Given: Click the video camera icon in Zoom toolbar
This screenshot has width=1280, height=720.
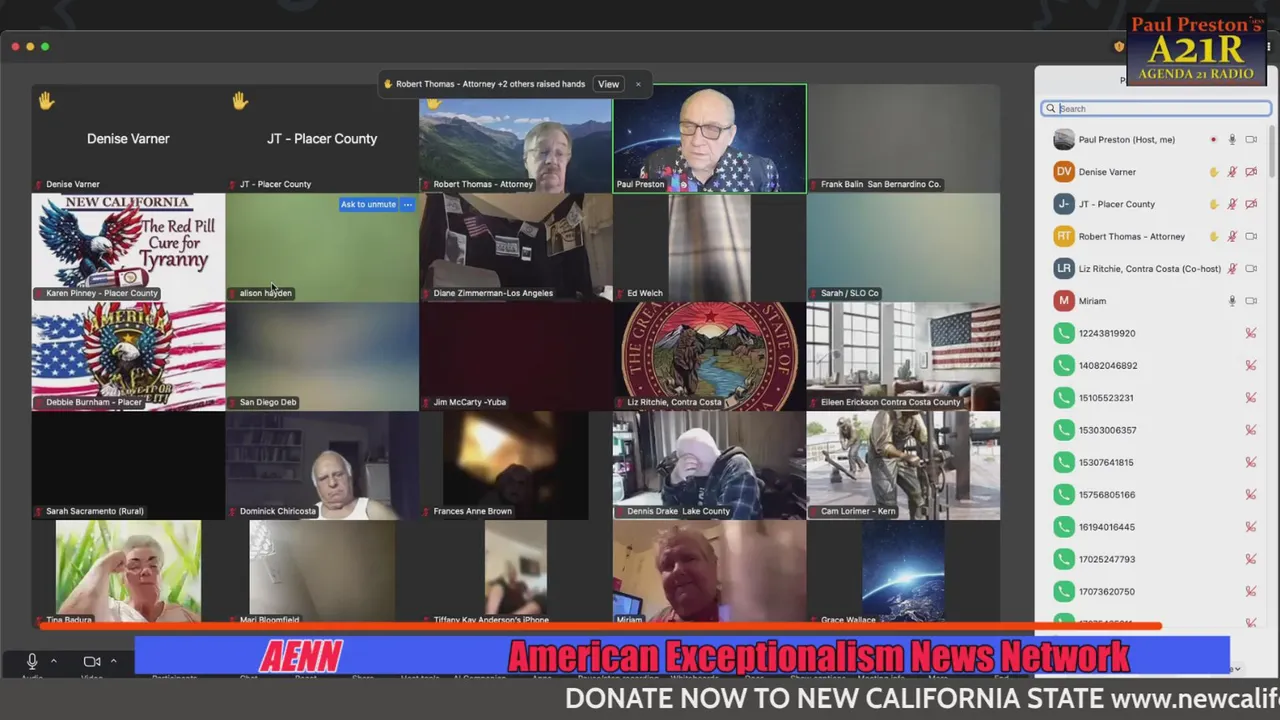Looking at the screenshot, I should pyautogui.click(x=92, y=661).
